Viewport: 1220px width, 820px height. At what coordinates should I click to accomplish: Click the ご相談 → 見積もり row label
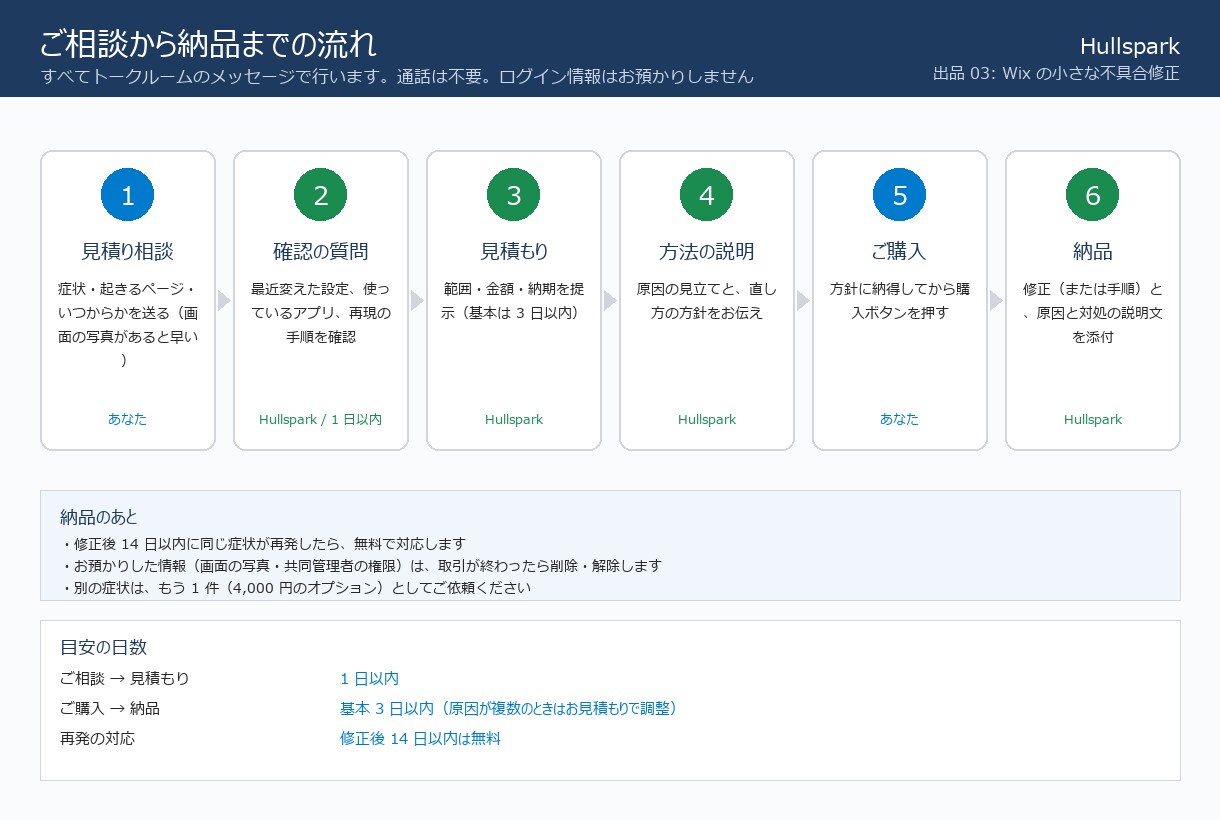click(x=125, y=679)
